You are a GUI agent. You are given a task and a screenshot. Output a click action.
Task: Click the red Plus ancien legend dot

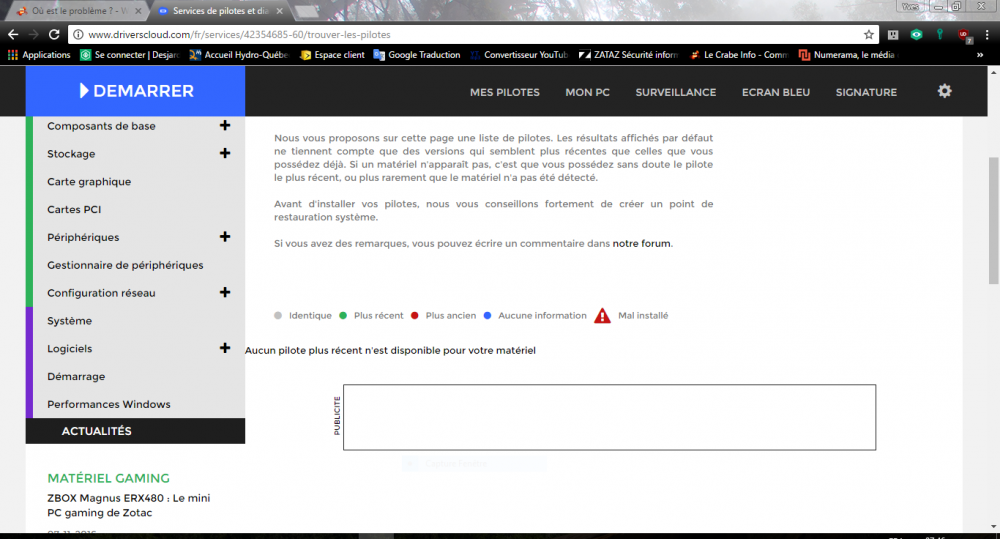415,316
